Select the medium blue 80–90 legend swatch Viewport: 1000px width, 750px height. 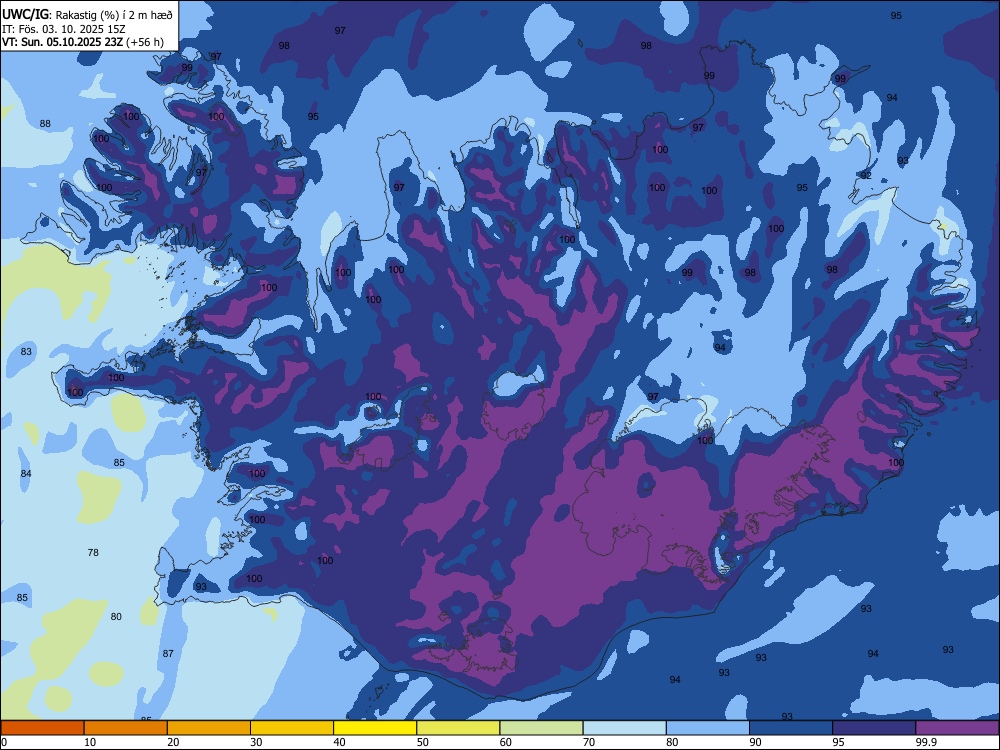pos(708,728)
